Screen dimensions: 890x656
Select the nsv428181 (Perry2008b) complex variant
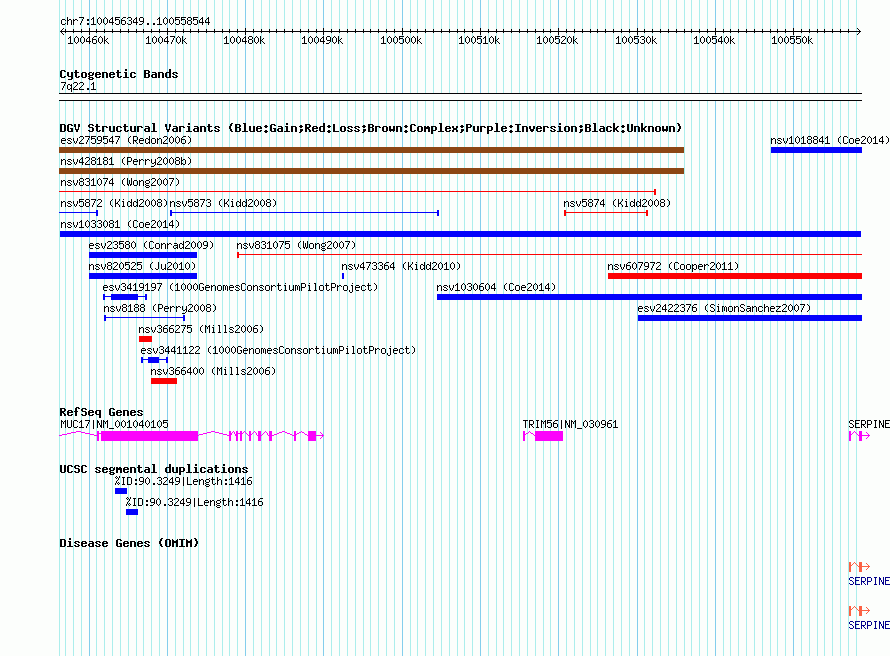tap(371, 171)
